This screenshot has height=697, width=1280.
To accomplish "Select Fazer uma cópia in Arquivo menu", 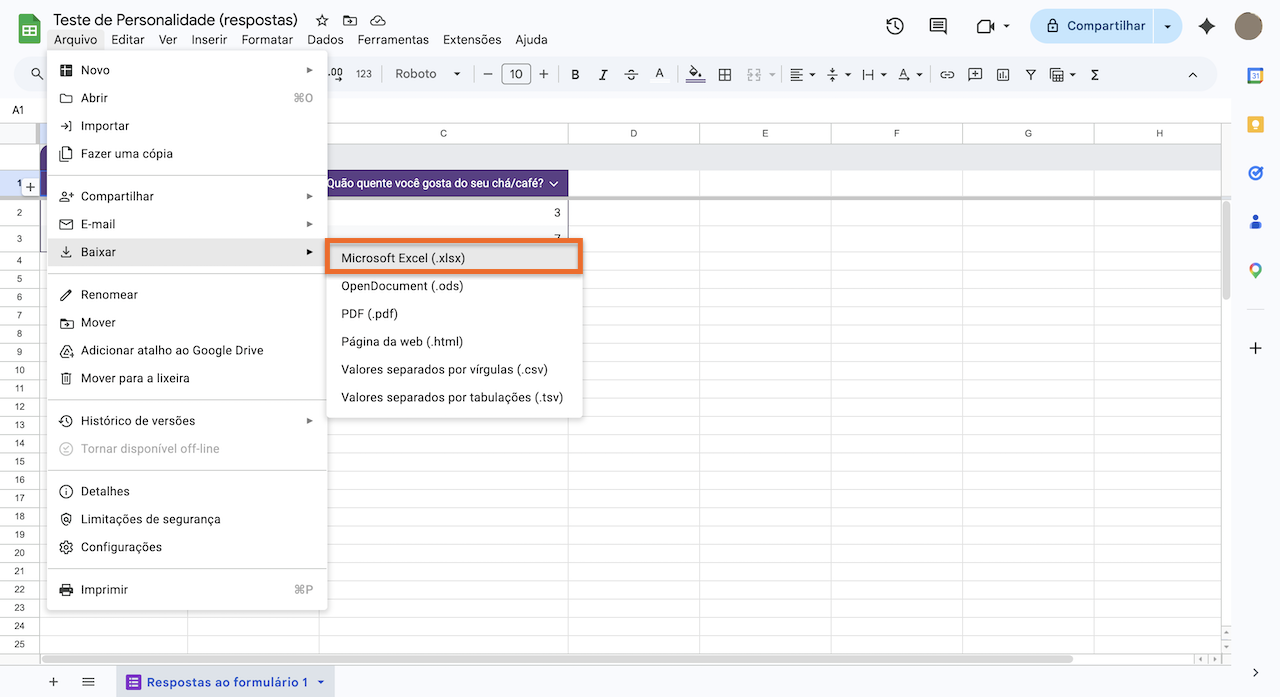I will [187, 154].
